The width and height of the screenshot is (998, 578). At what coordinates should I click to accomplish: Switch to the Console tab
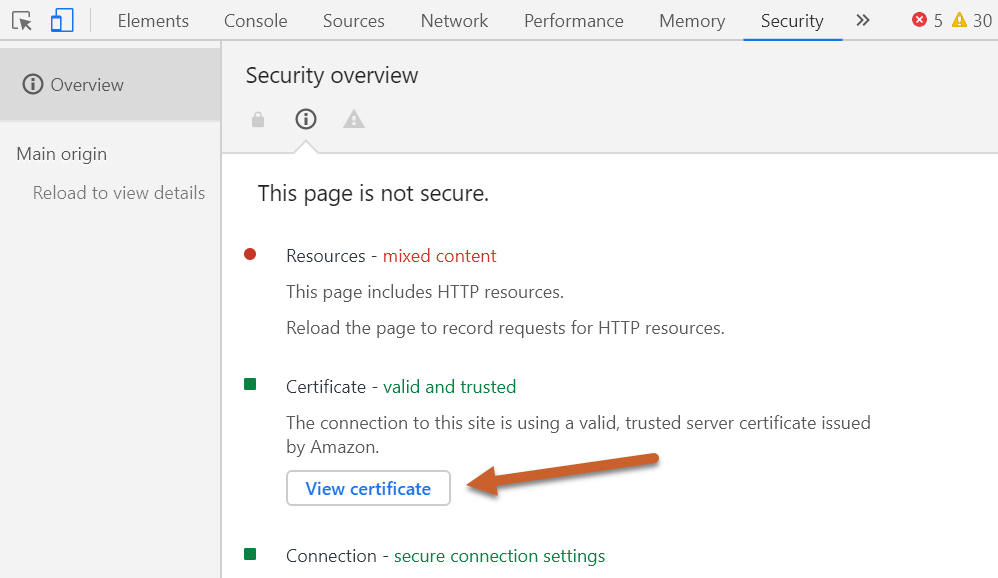(256, 21)
